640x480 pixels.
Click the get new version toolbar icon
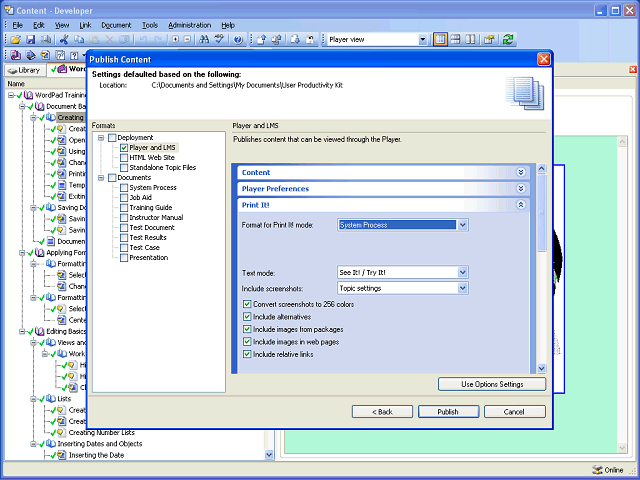click(295, 40)
